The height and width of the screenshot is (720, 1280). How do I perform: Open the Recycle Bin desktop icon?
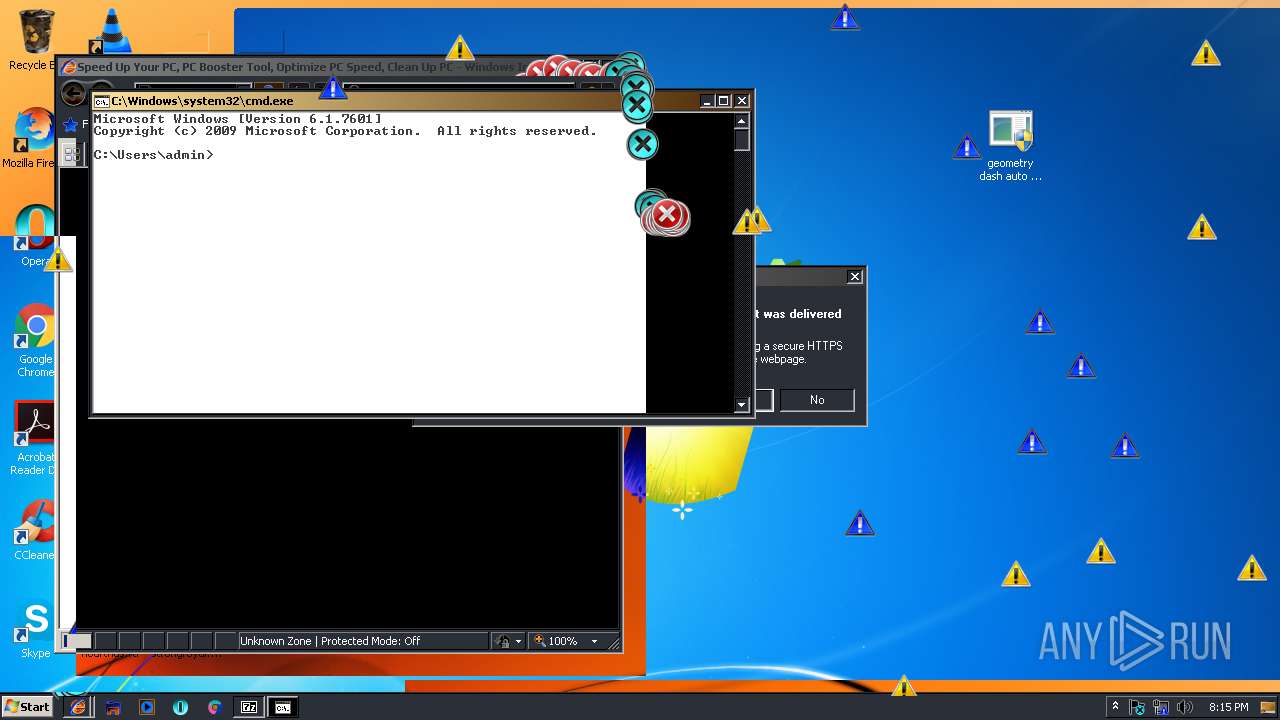pos(34,38)
